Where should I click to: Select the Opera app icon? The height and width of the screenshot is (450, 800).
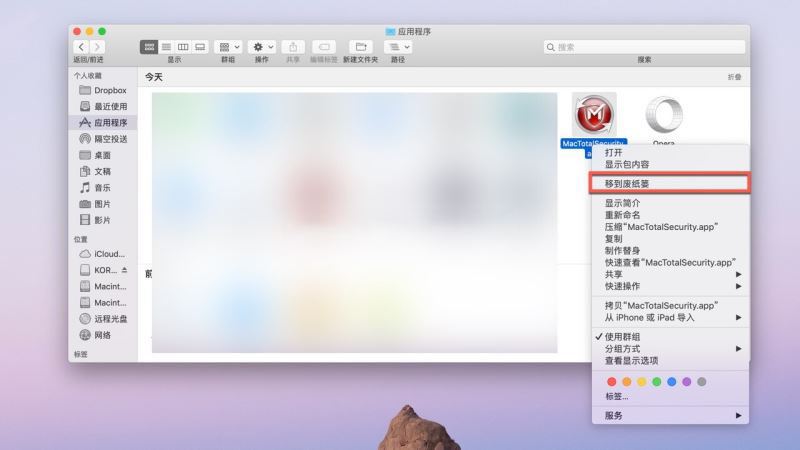pyautogui.click(x=664, y=115)
